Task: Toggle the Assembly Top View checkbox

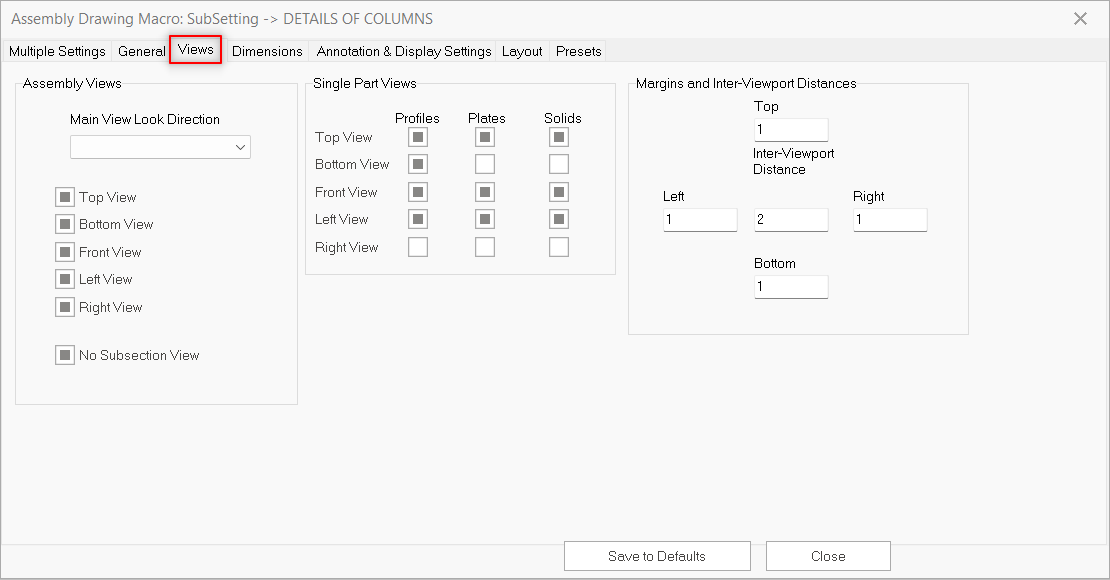Action: coord(65,198)
